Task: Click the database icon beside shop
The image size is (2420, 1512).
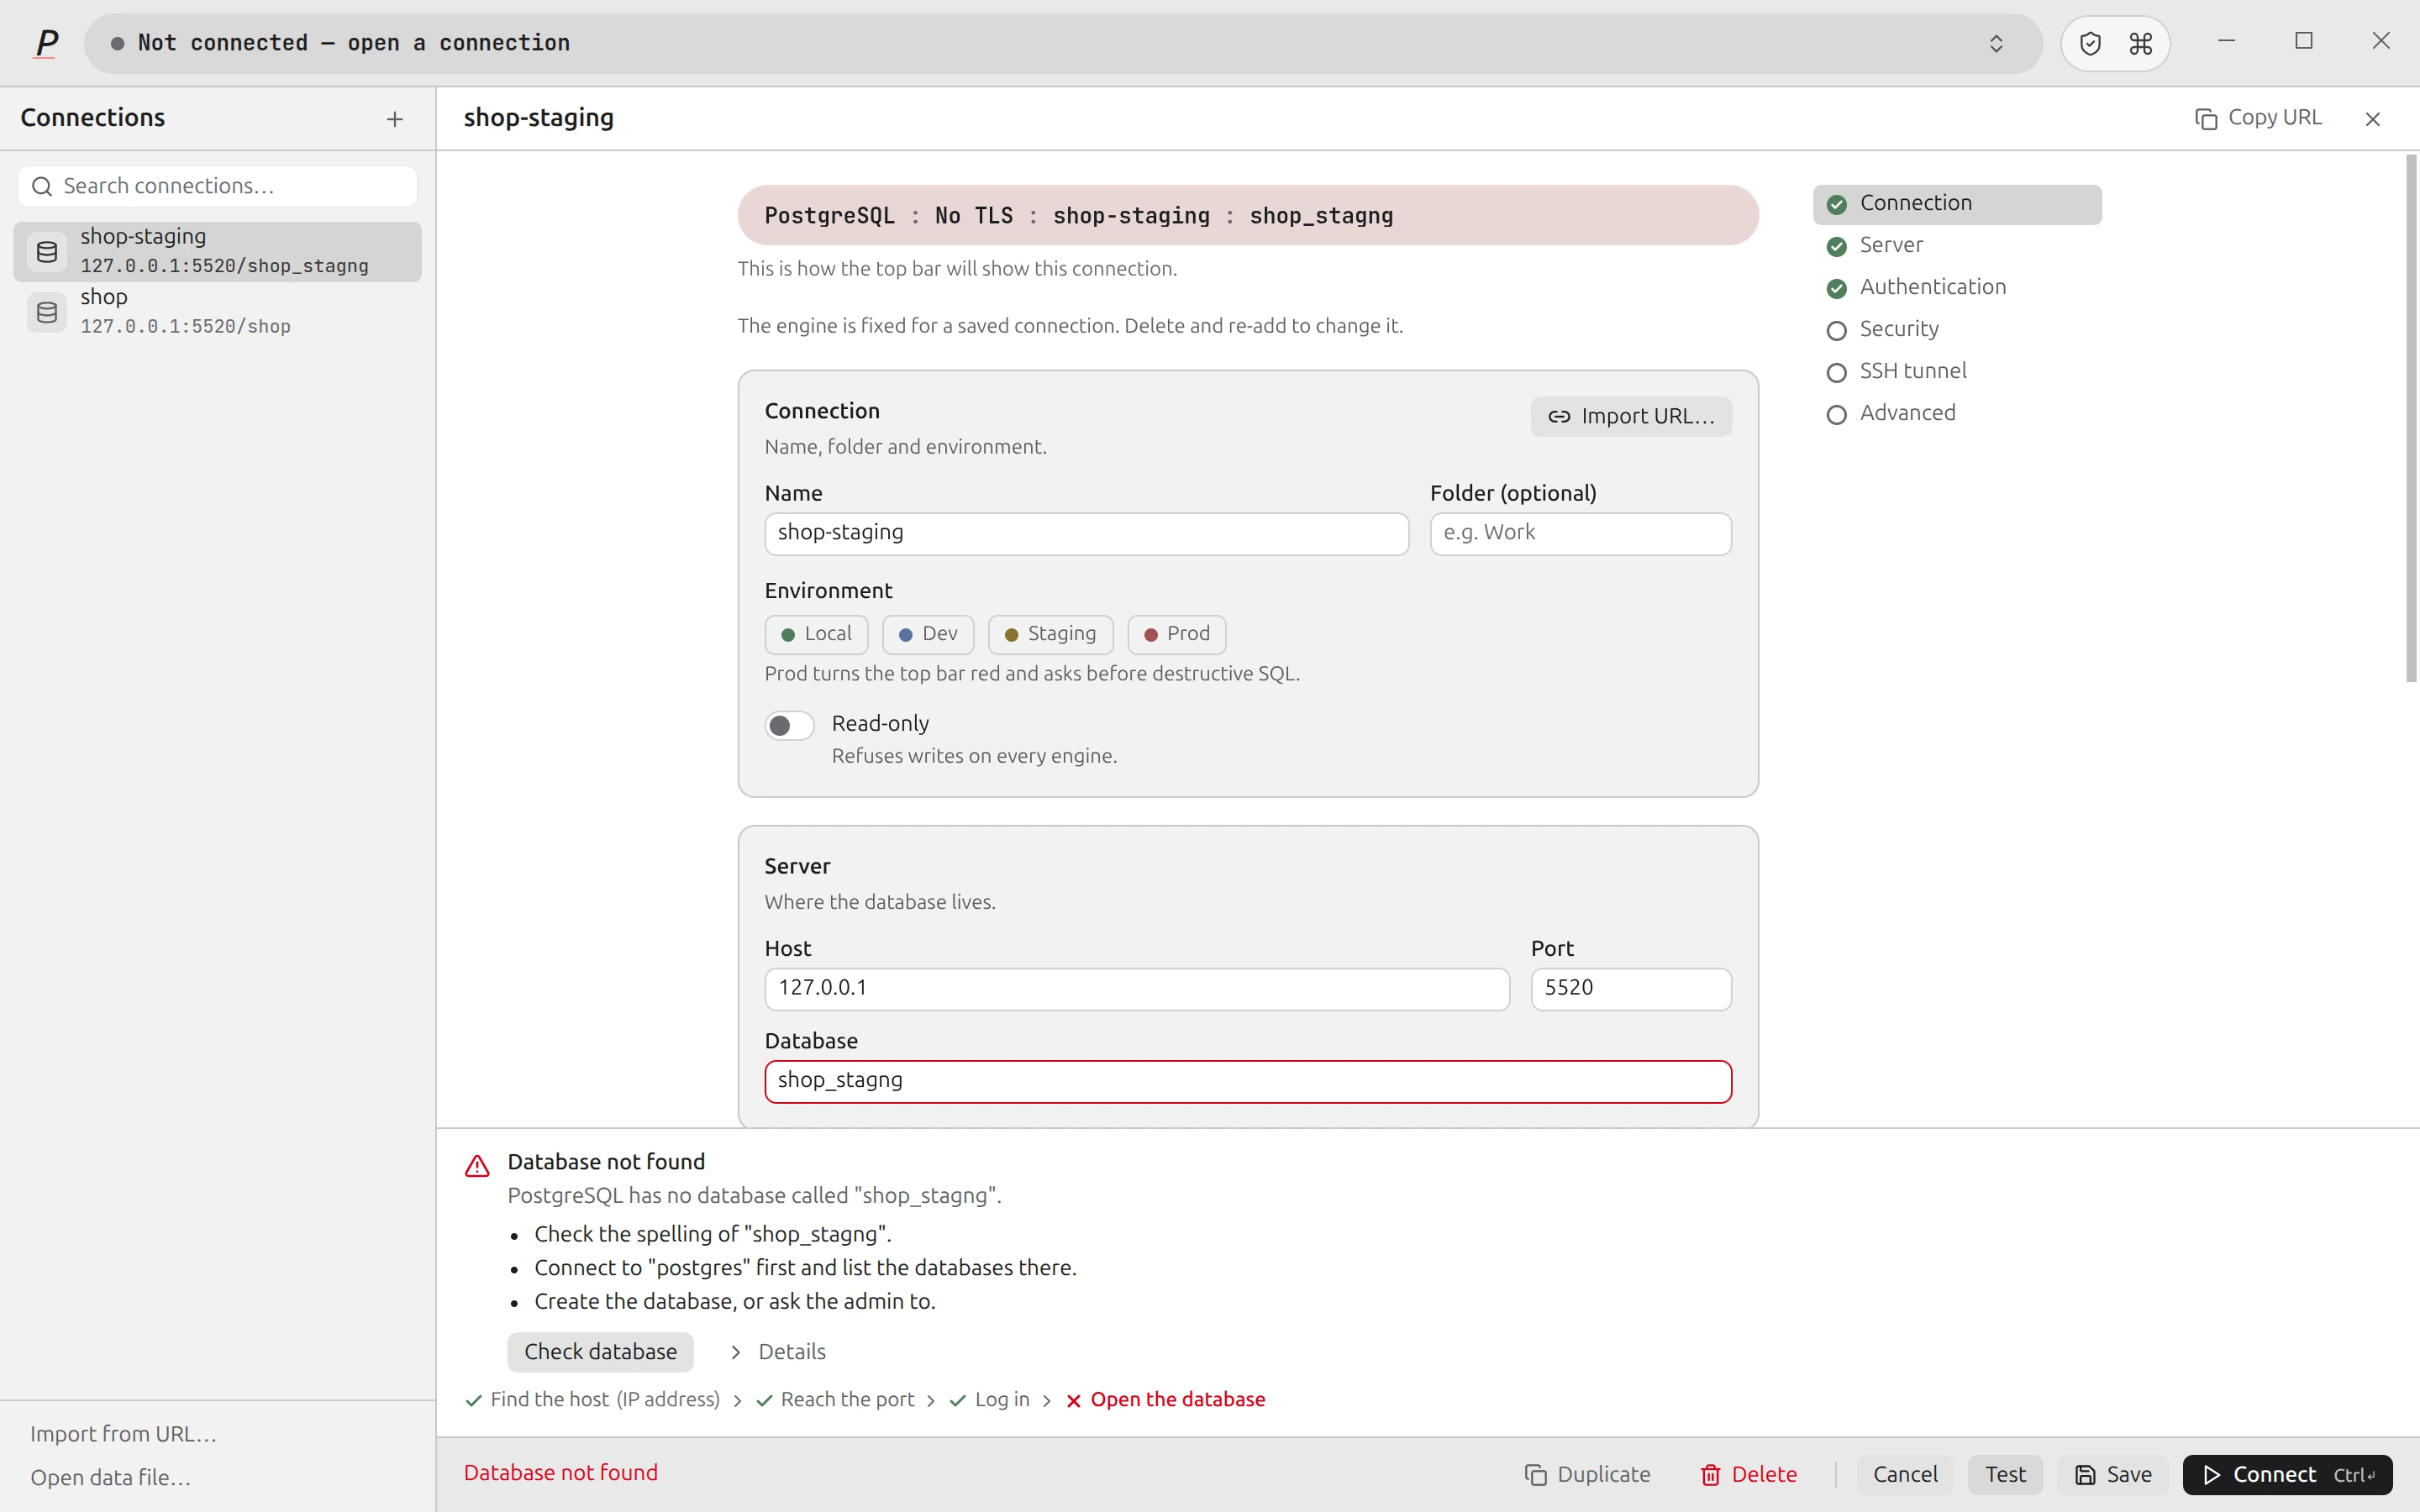Action: 47,312
